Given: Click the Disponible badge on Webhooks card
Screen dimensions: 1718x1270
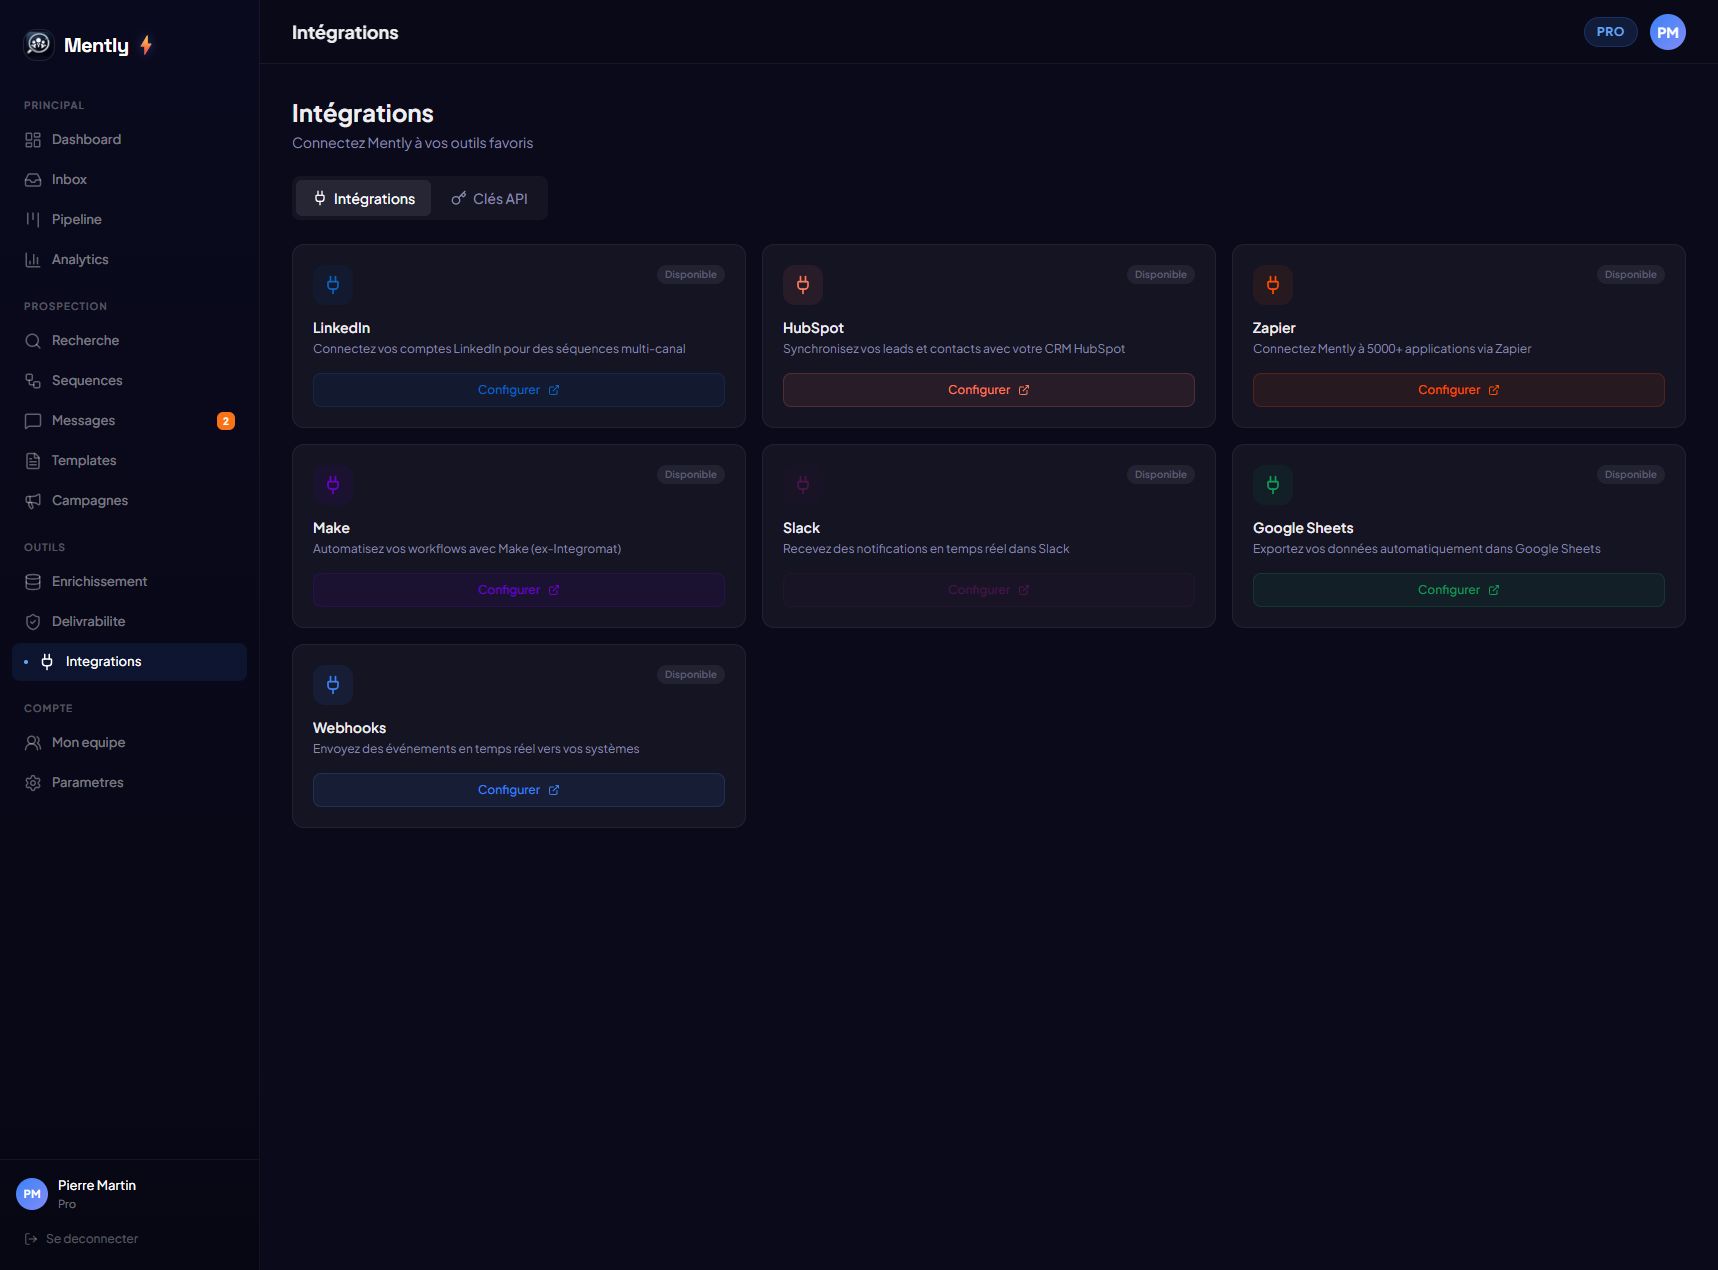Looking at the screenshot, I should coord(691,675).
